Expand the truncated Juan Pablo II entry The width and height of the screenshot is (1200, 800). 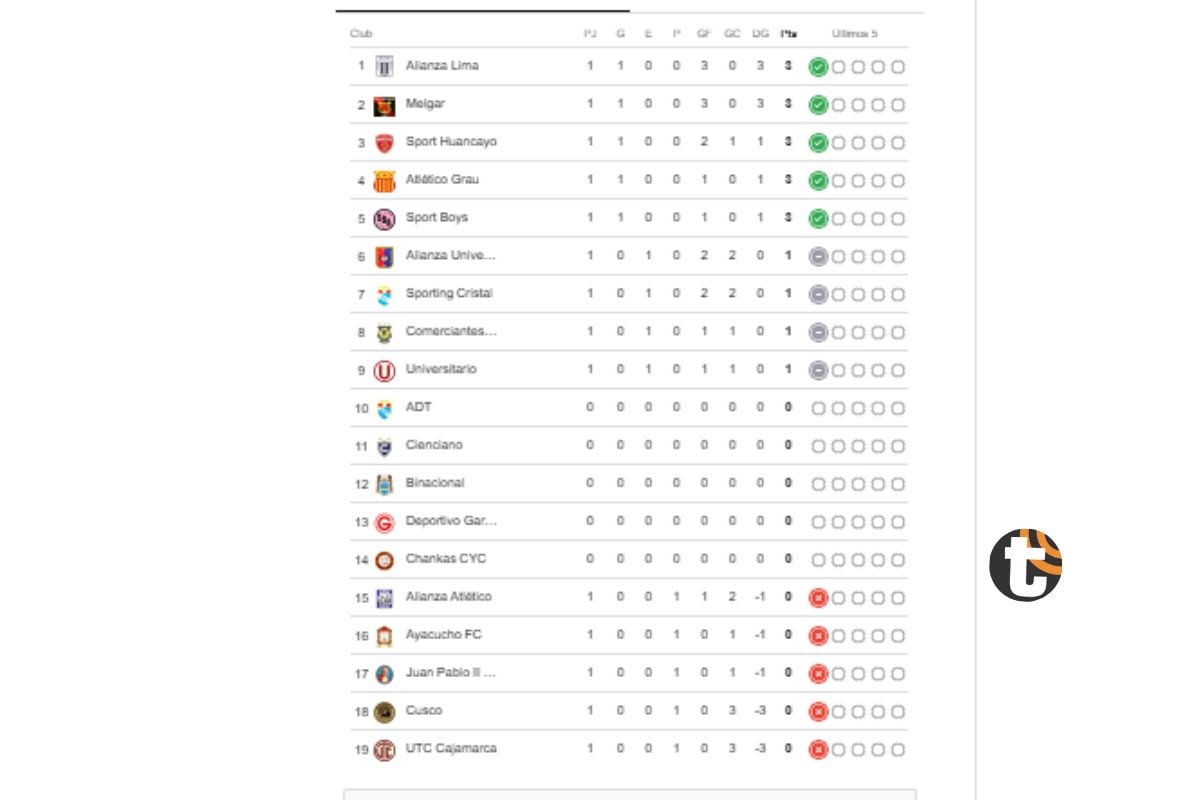pos(451,673)
